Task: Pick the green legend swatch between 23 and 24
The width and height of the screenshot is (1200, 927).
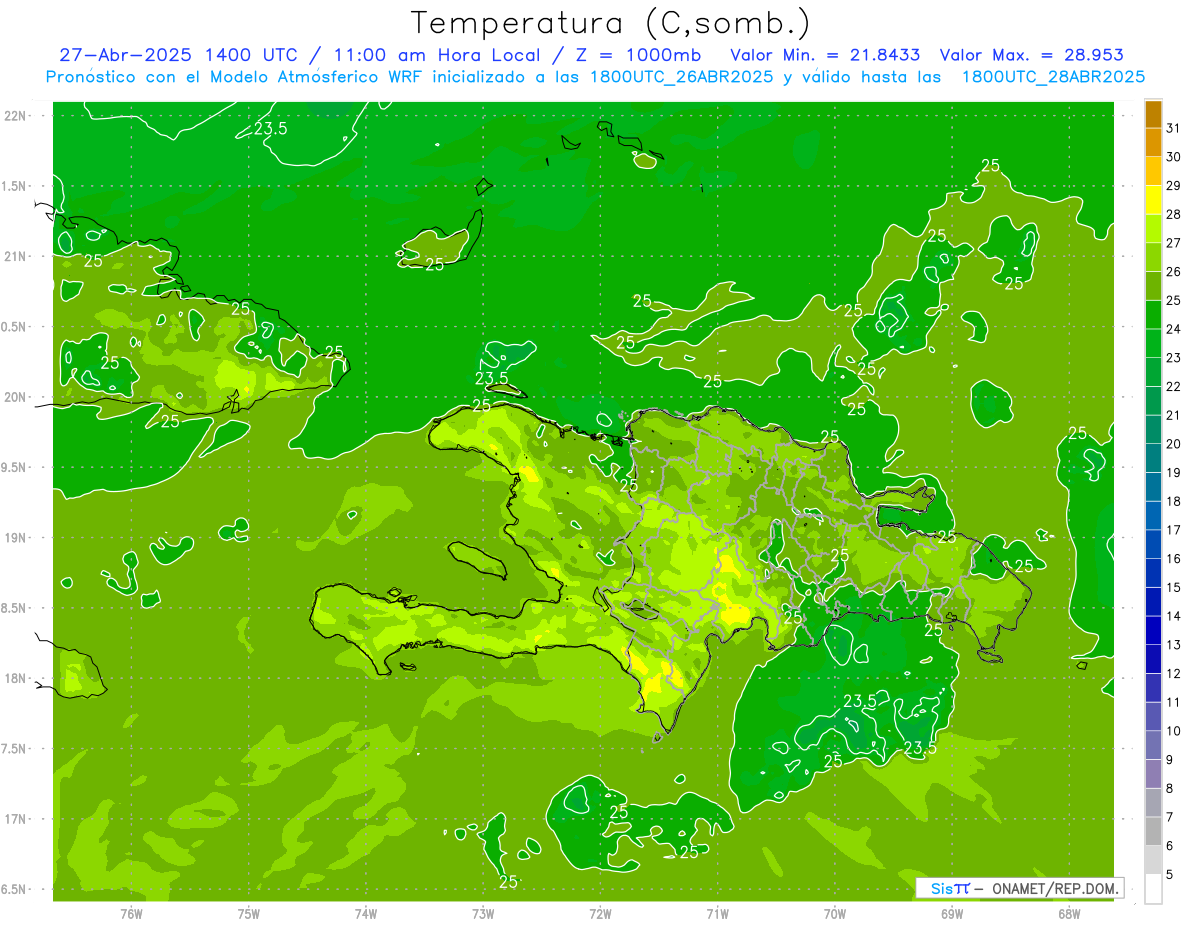Action: [x=1153, y=343]
